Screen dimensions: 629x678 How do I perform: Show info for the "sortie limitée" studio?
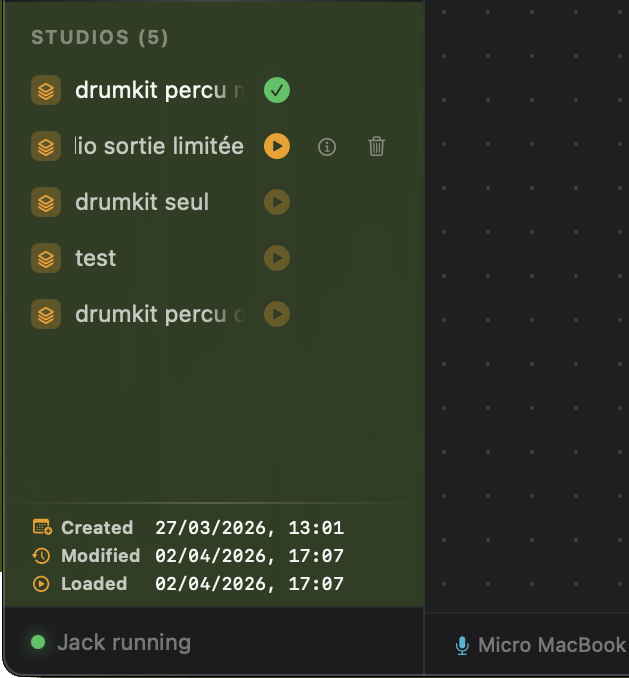(327, 147)
